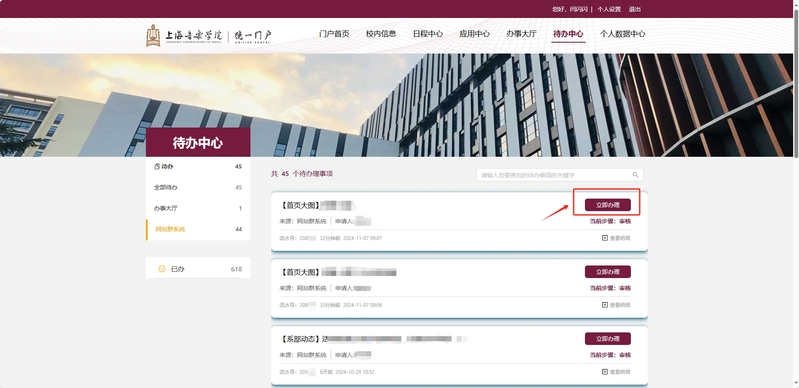Expand 查看明细 on the 09:07 item
This screenshot has width=799, height=388.
point(616,238)
